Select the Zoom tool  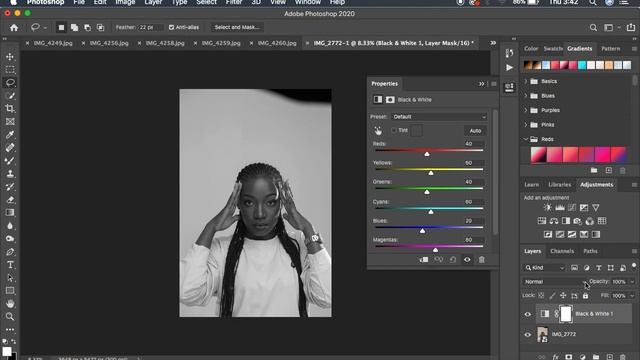point(10,317)
